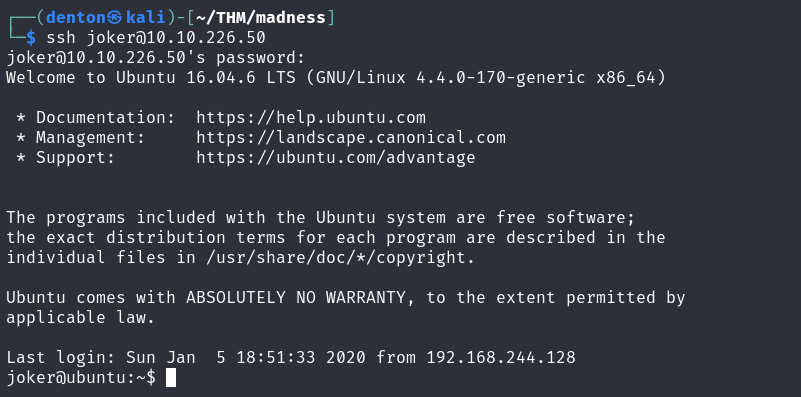
Task: Click the Last login timestamp text
Action: 246,357
